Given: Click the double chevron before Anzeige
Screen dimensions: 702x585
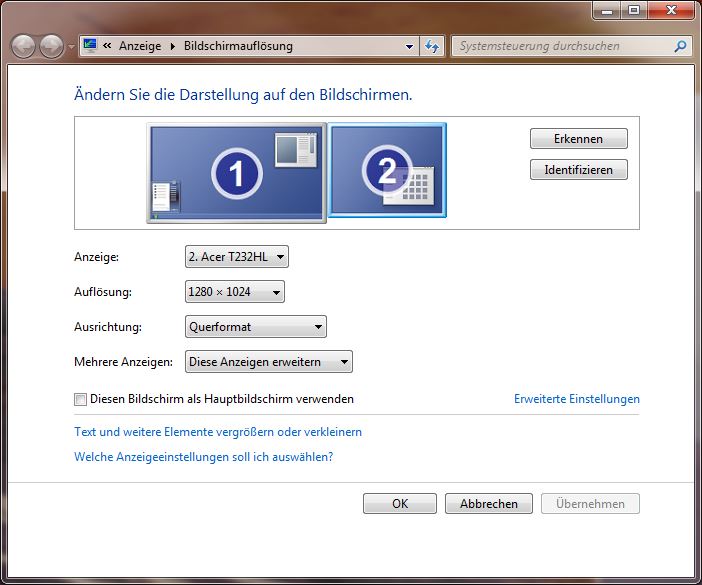Looking at the screenshot, I should (107, 46).
